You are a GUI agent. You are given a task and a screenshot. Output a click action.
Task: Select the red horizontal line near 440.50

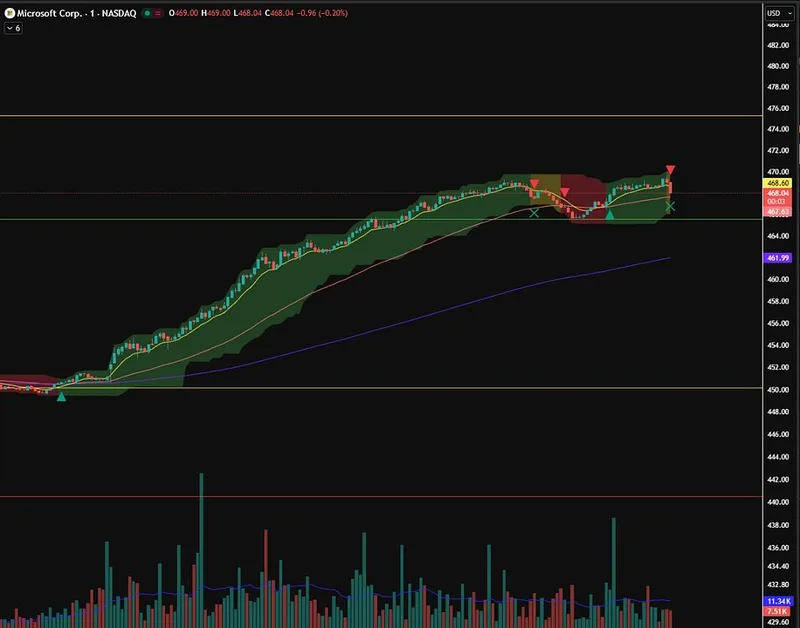tap(381, 496)
